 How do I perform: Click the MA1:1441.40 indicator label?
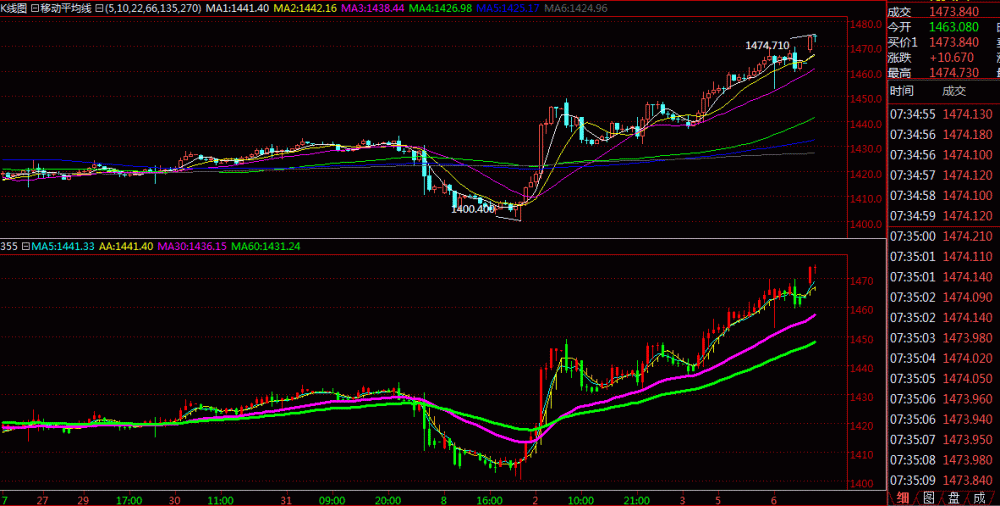[x=237, y=8]
